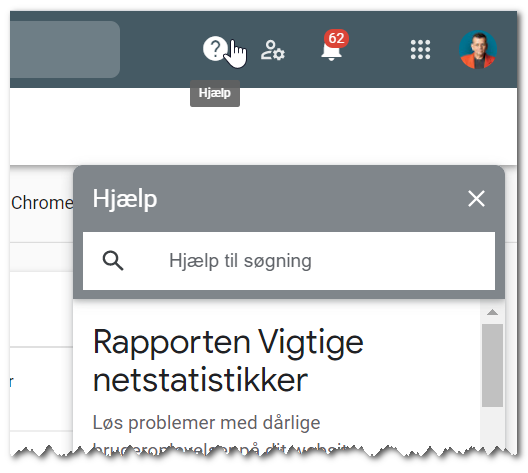
Task: Click the Hjælp tooltip label
Action: point(215,93)
